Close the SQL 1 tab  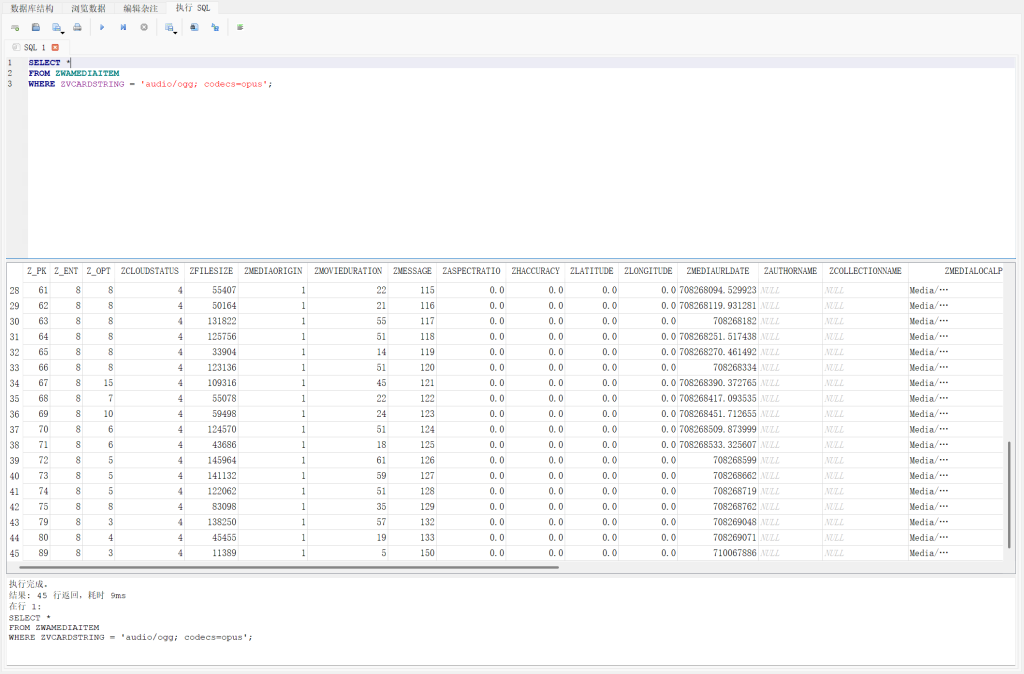pyautogui.click(x=55, y=47)
